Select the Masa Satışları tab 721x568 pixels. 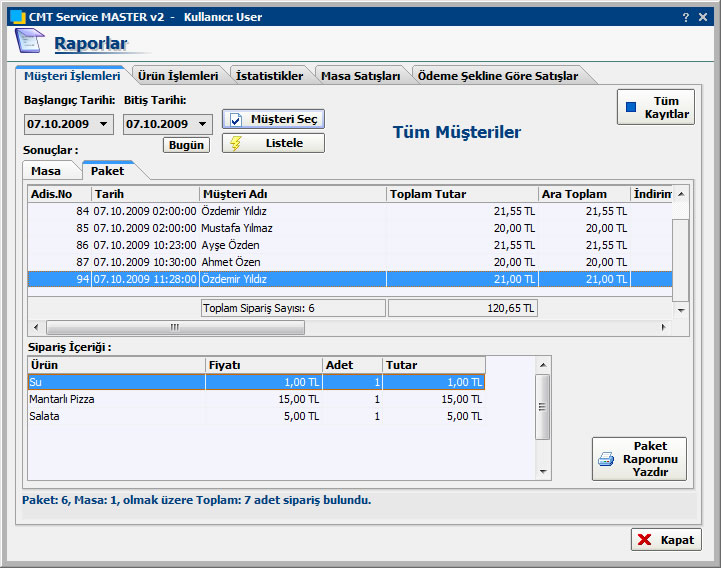[360, 76]
